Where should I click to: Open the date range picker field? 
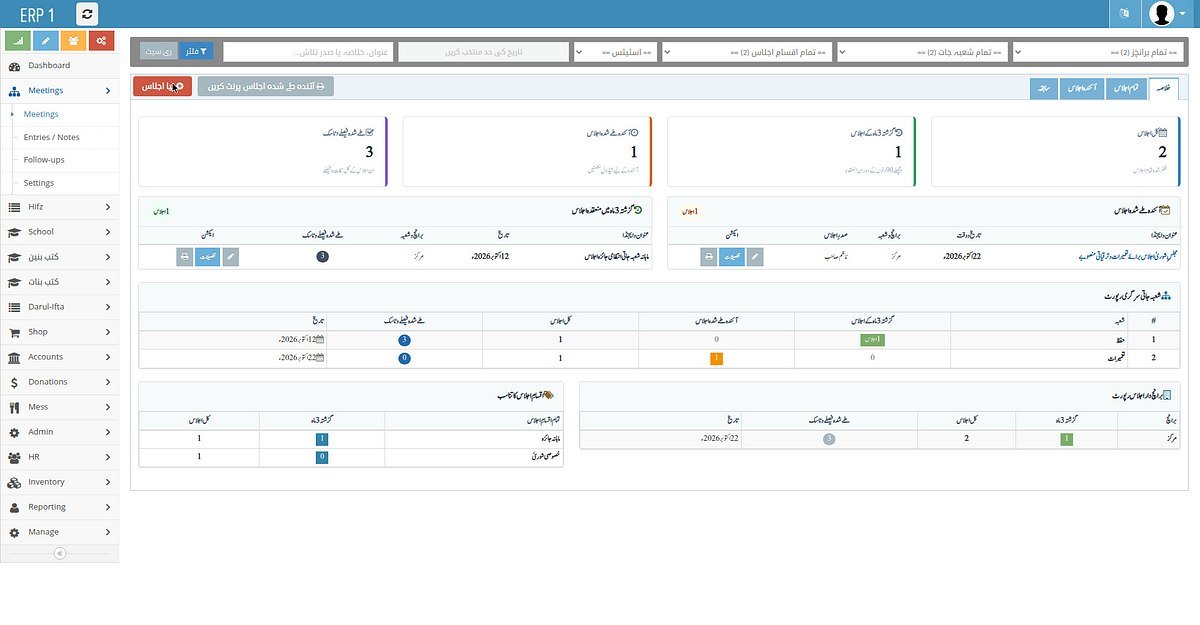pos(483,51)
